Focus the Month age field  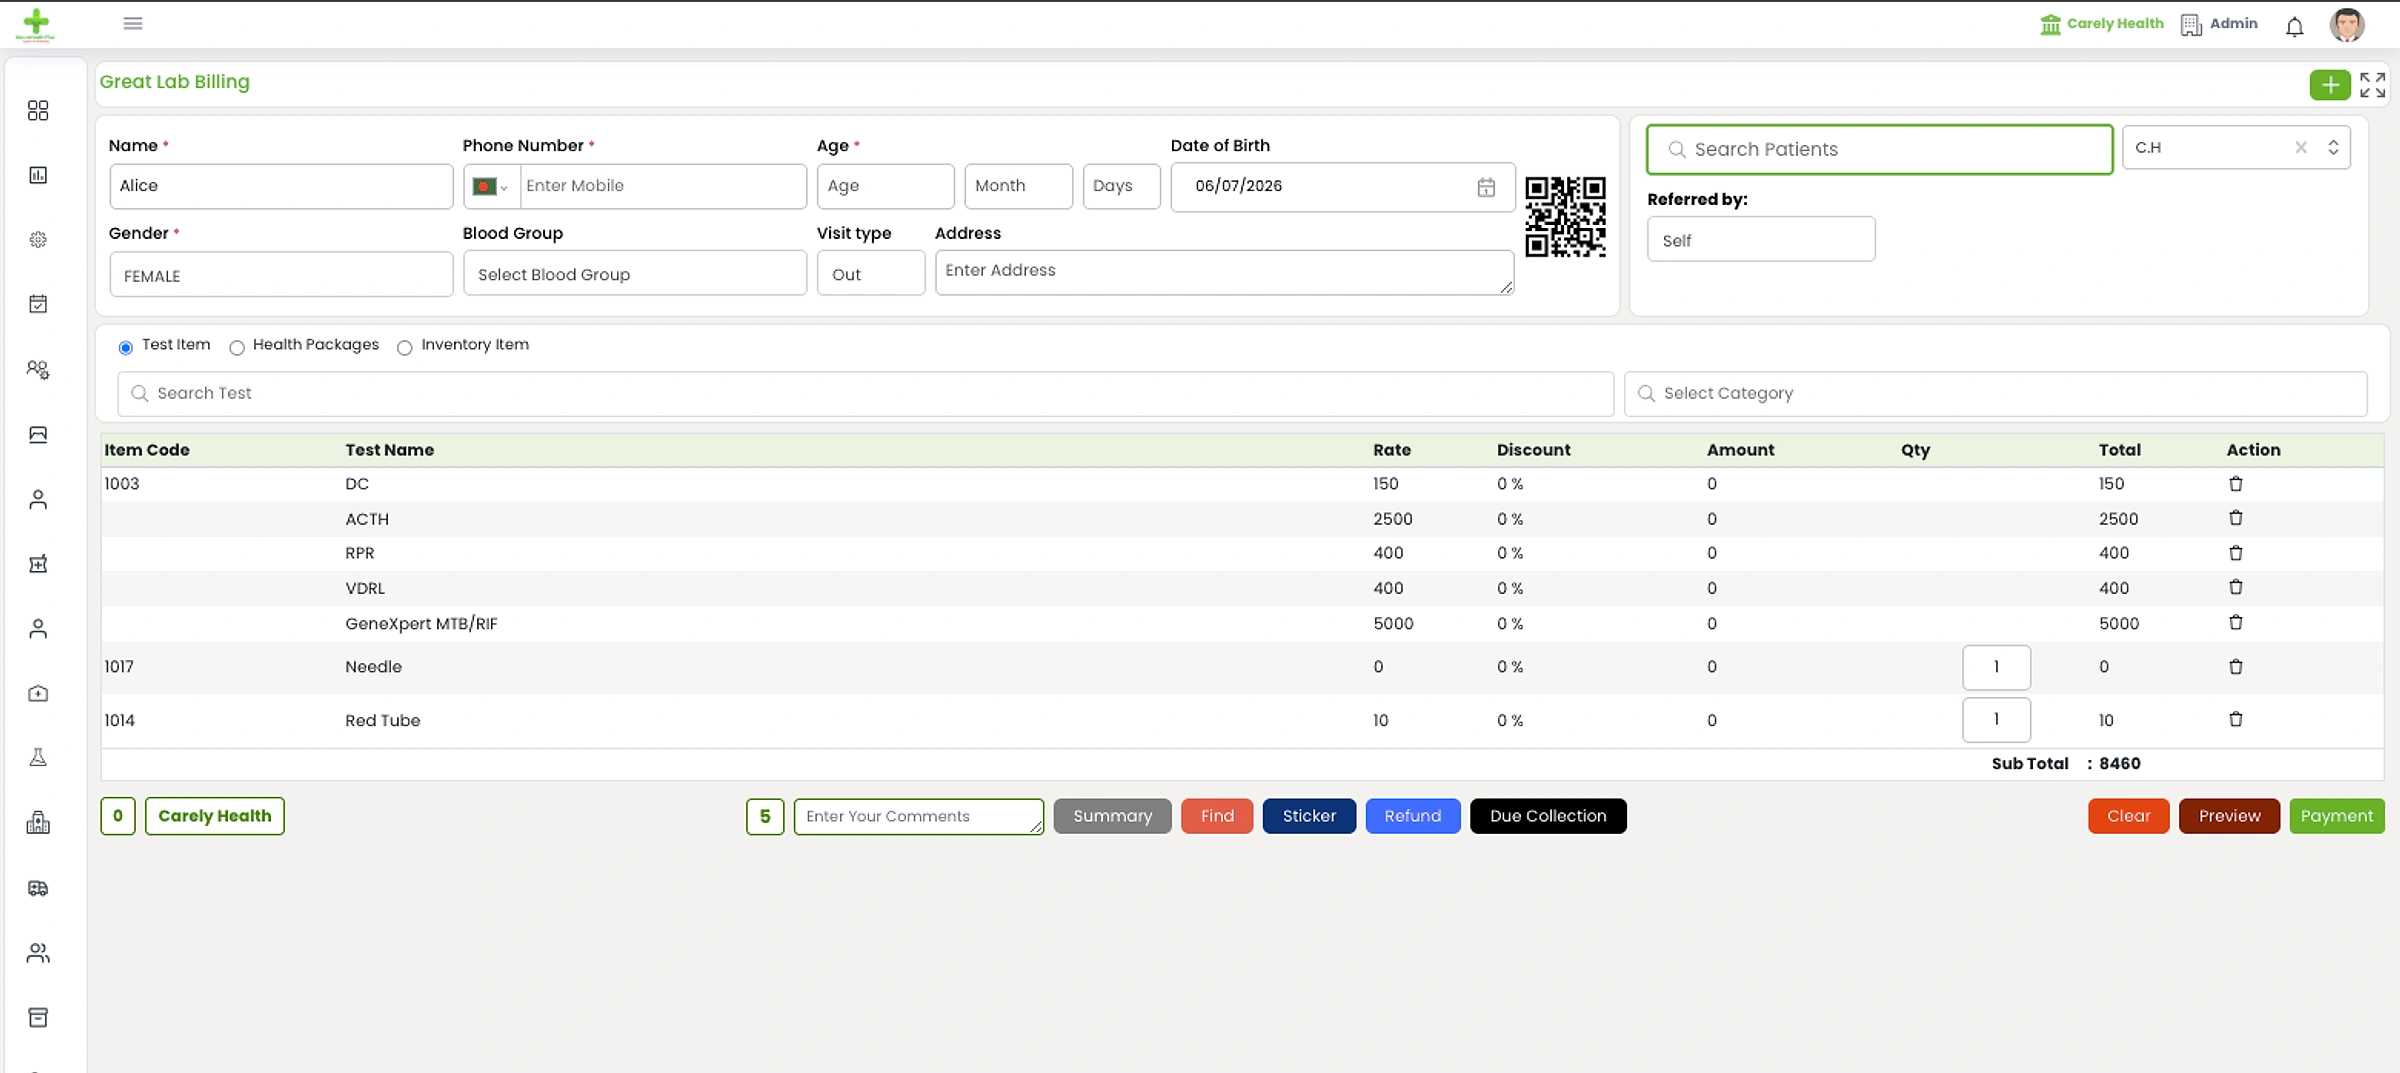point(1018,186)
